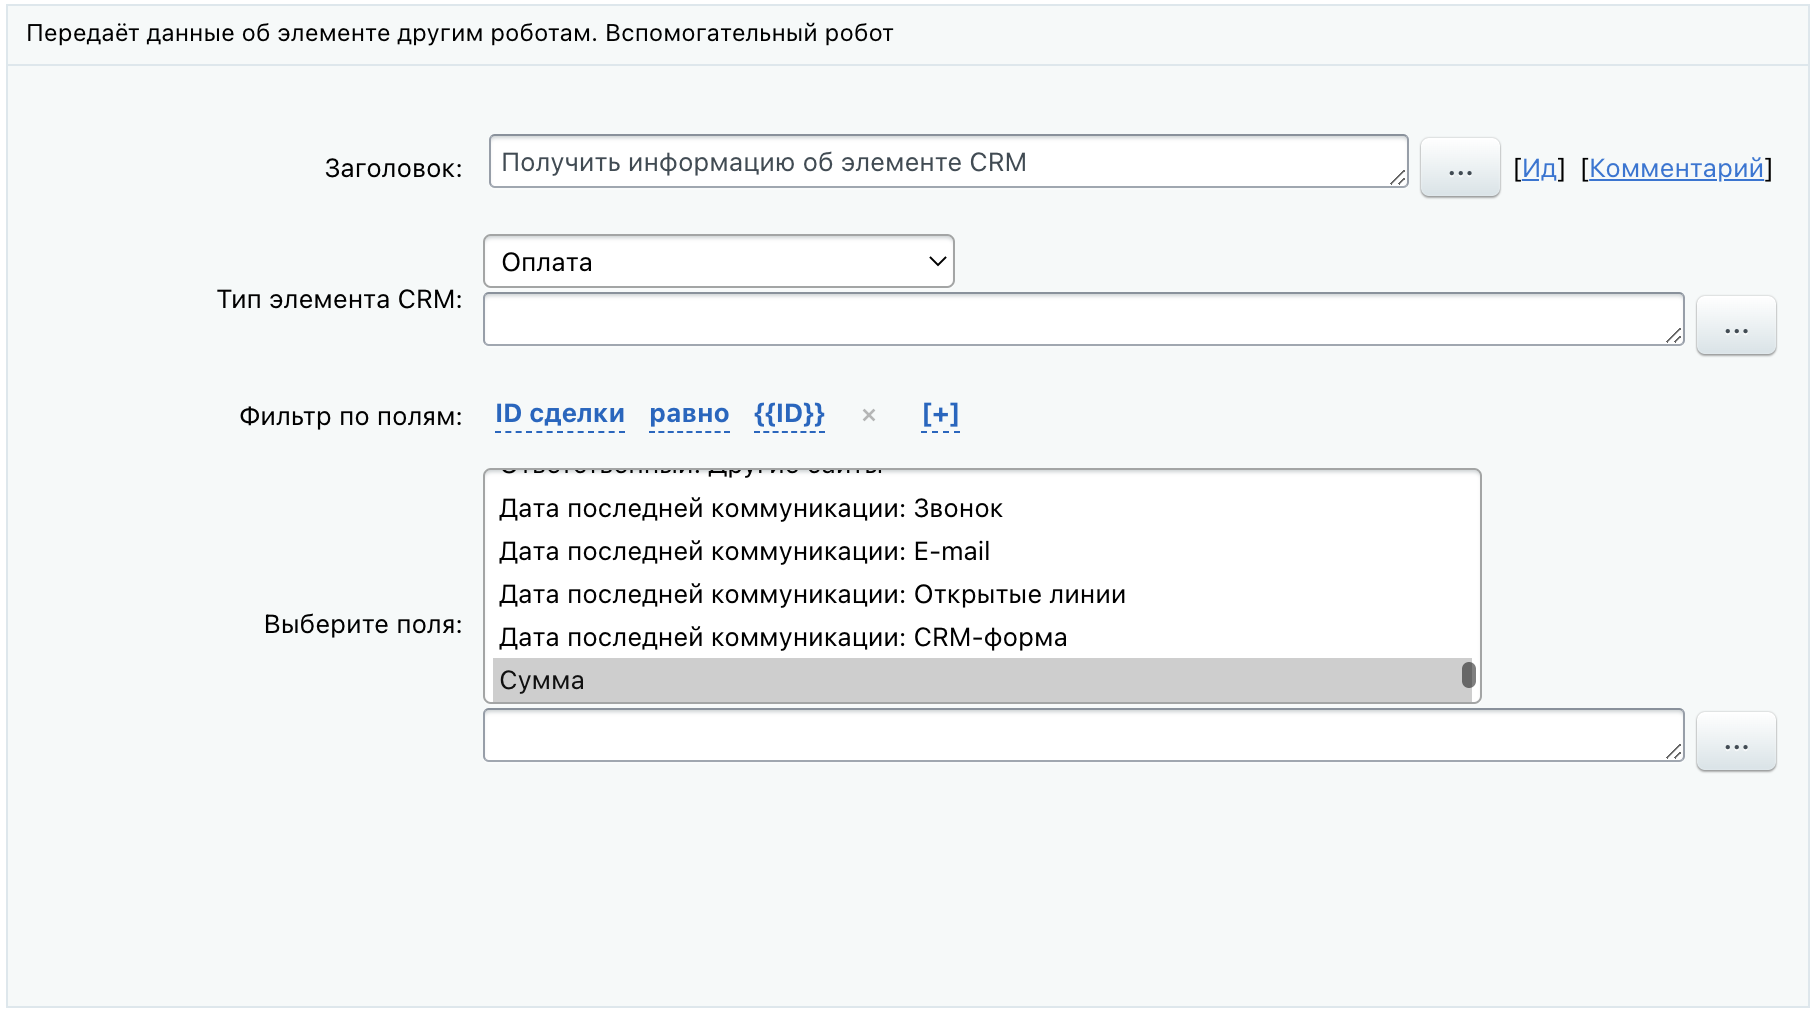
Task: Change the равно comparison operator
Action: point(689,414)
